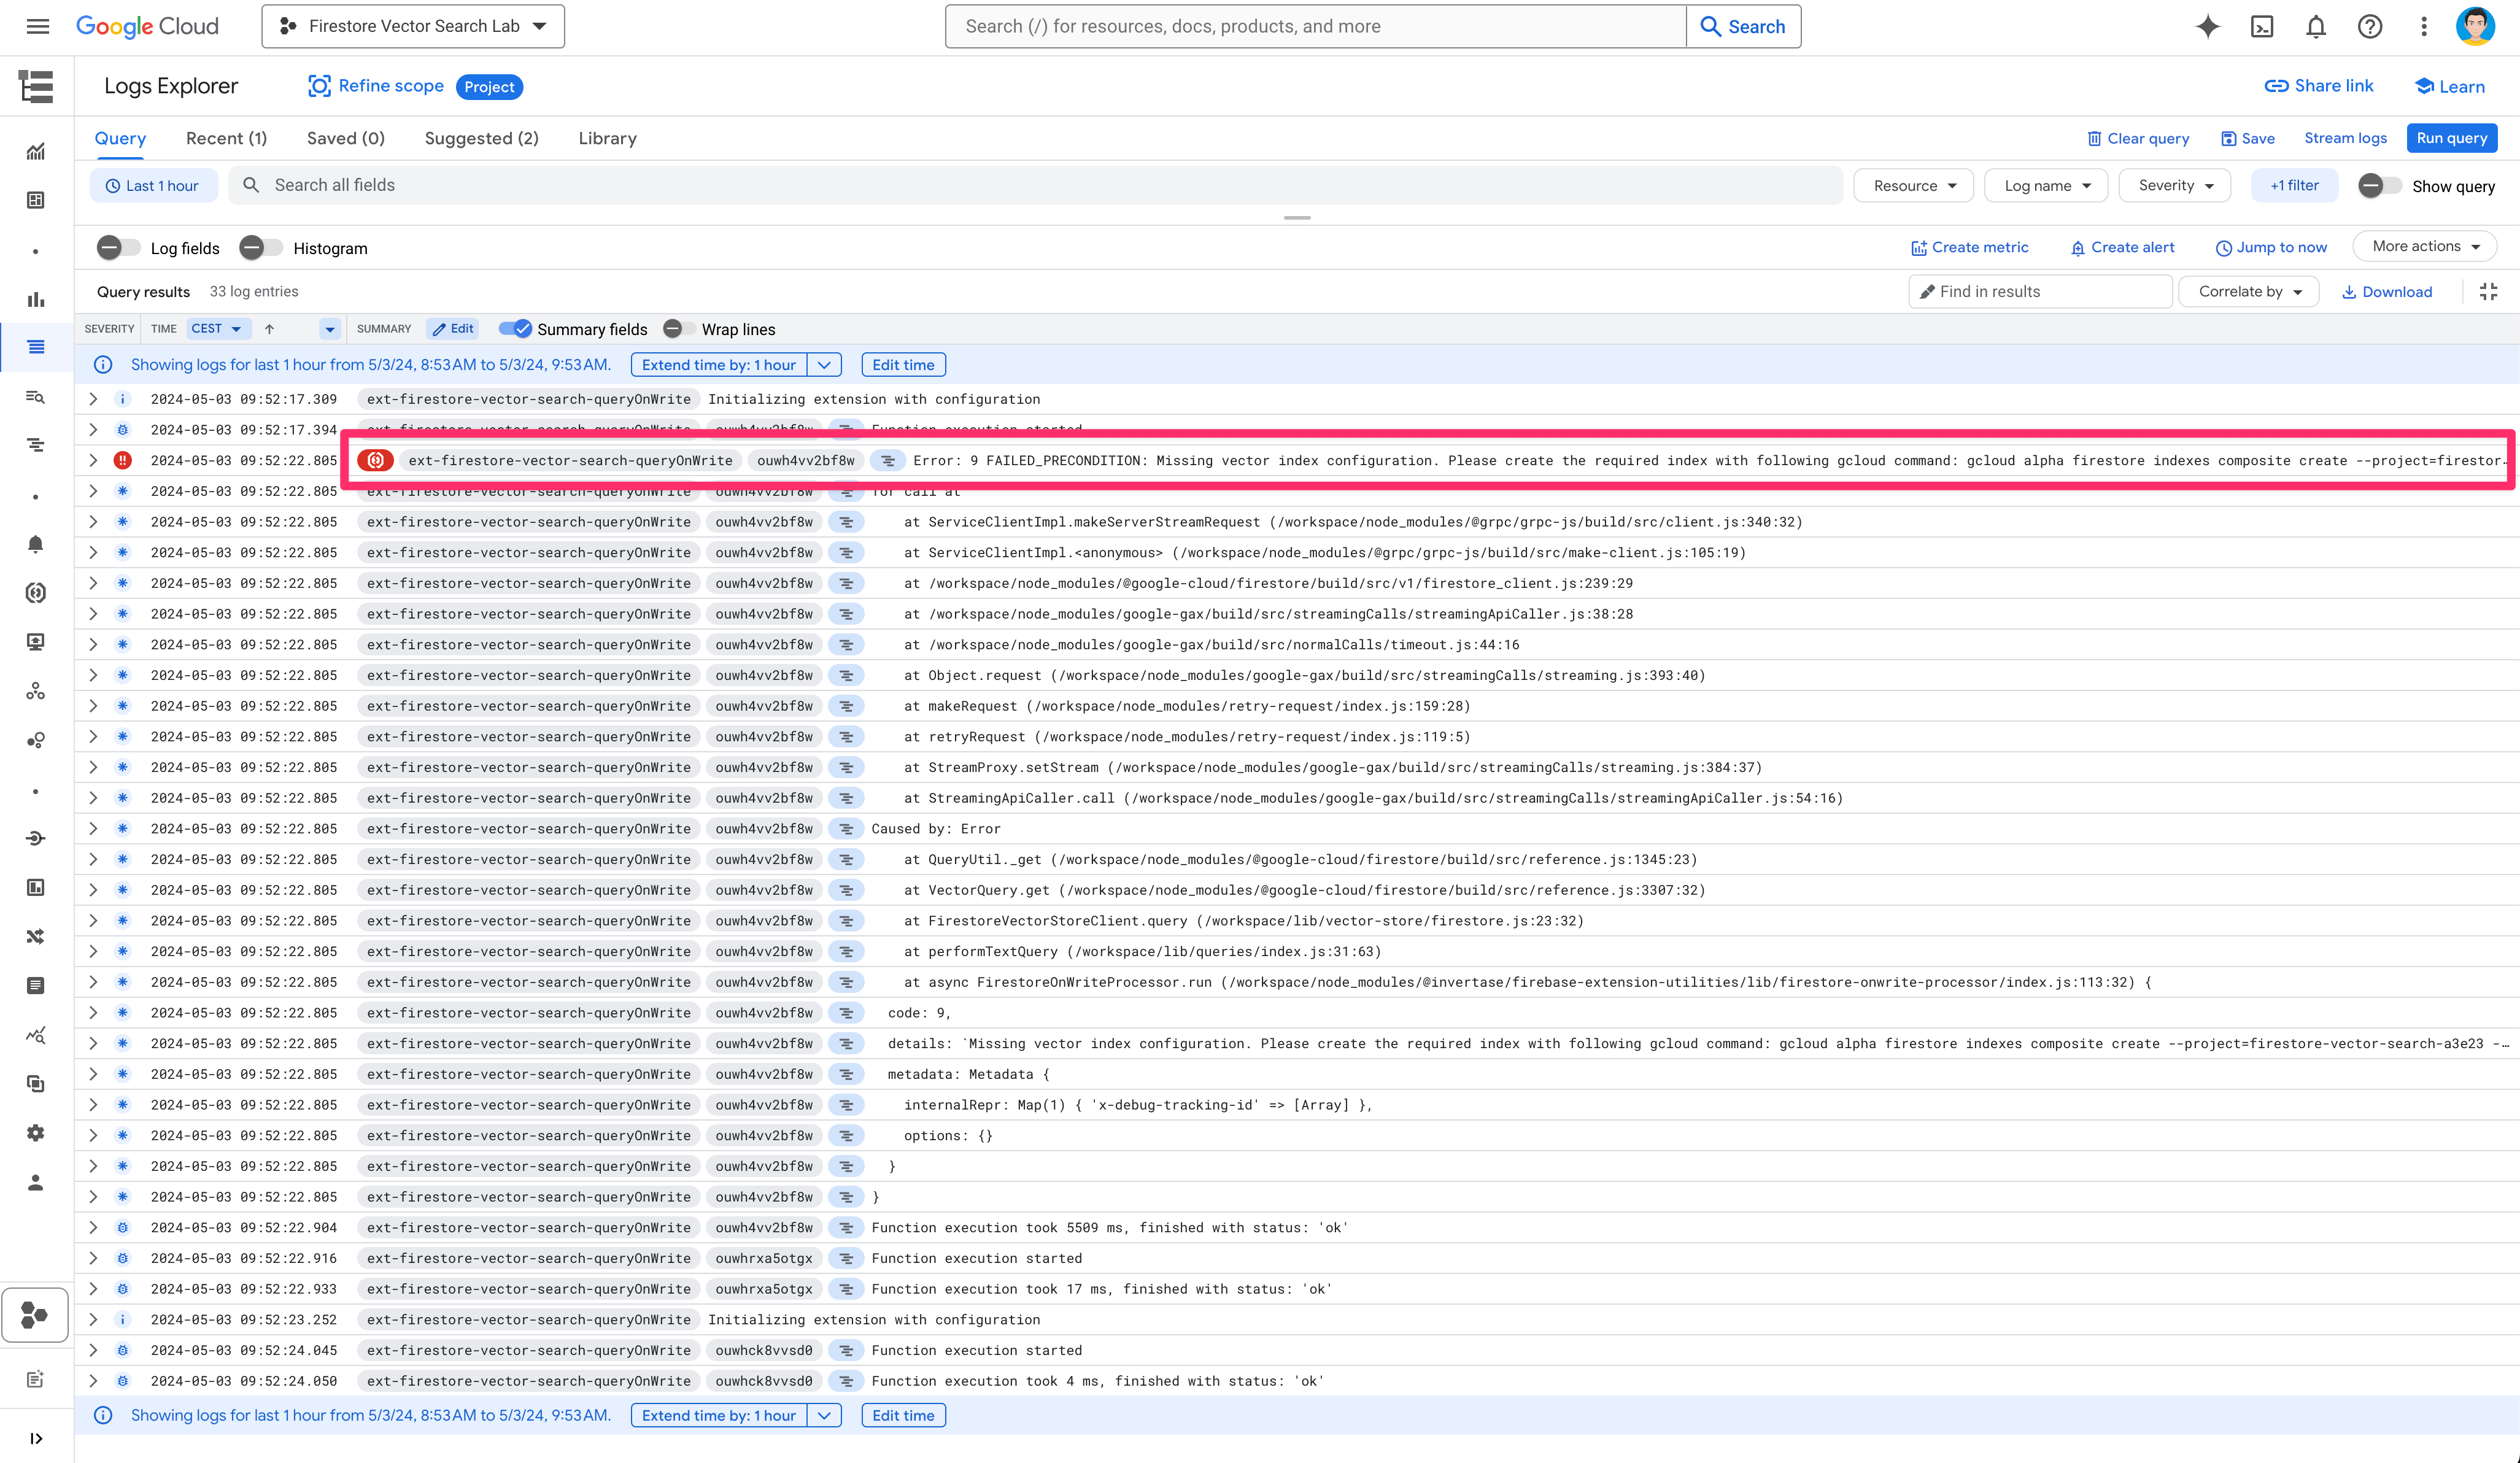Select the Saved (0) tab
The image size is (2520, 1463).
343,137
